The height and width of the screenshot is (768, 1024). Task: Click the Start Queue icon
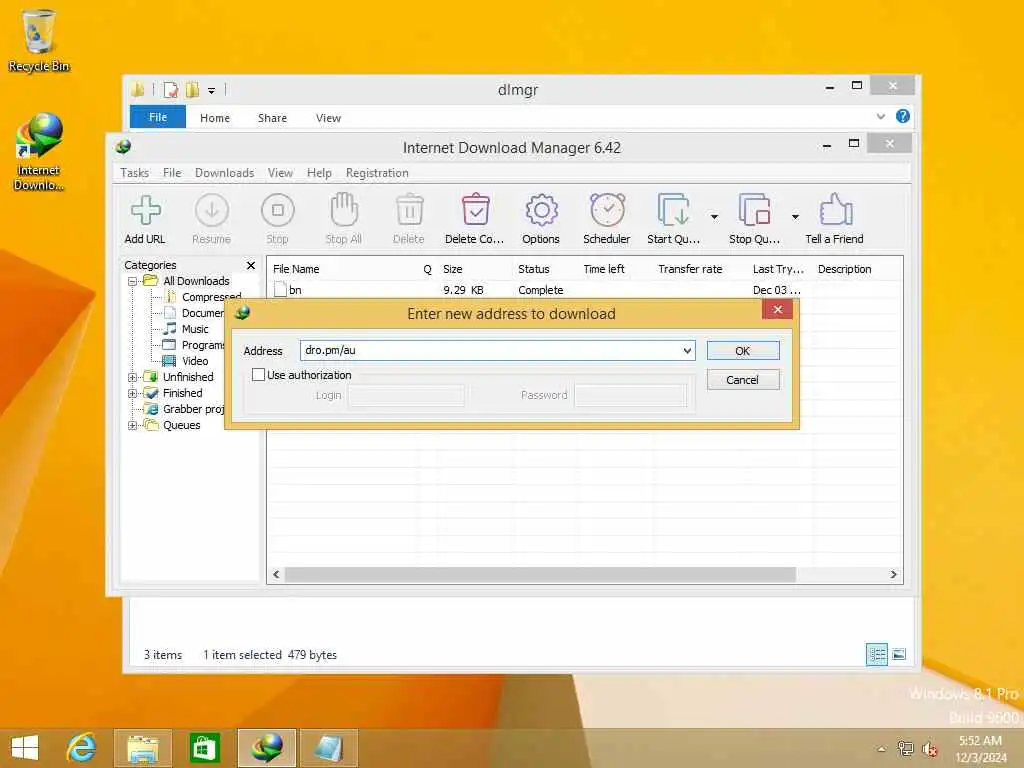pyautogui.click(x=673, y=210)
